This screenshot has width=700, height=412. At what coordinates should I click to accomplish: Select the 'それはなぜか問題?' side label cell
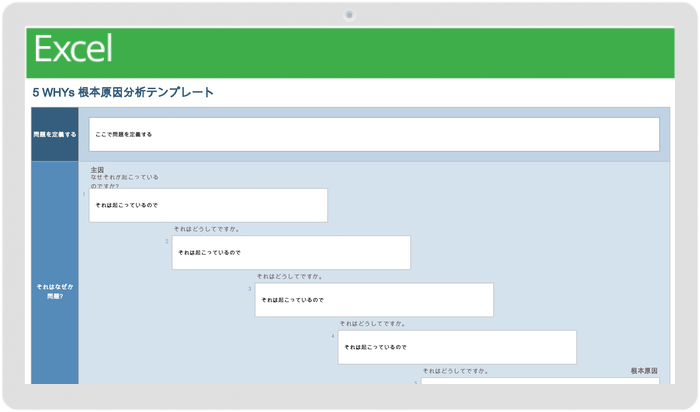(55, 273)
